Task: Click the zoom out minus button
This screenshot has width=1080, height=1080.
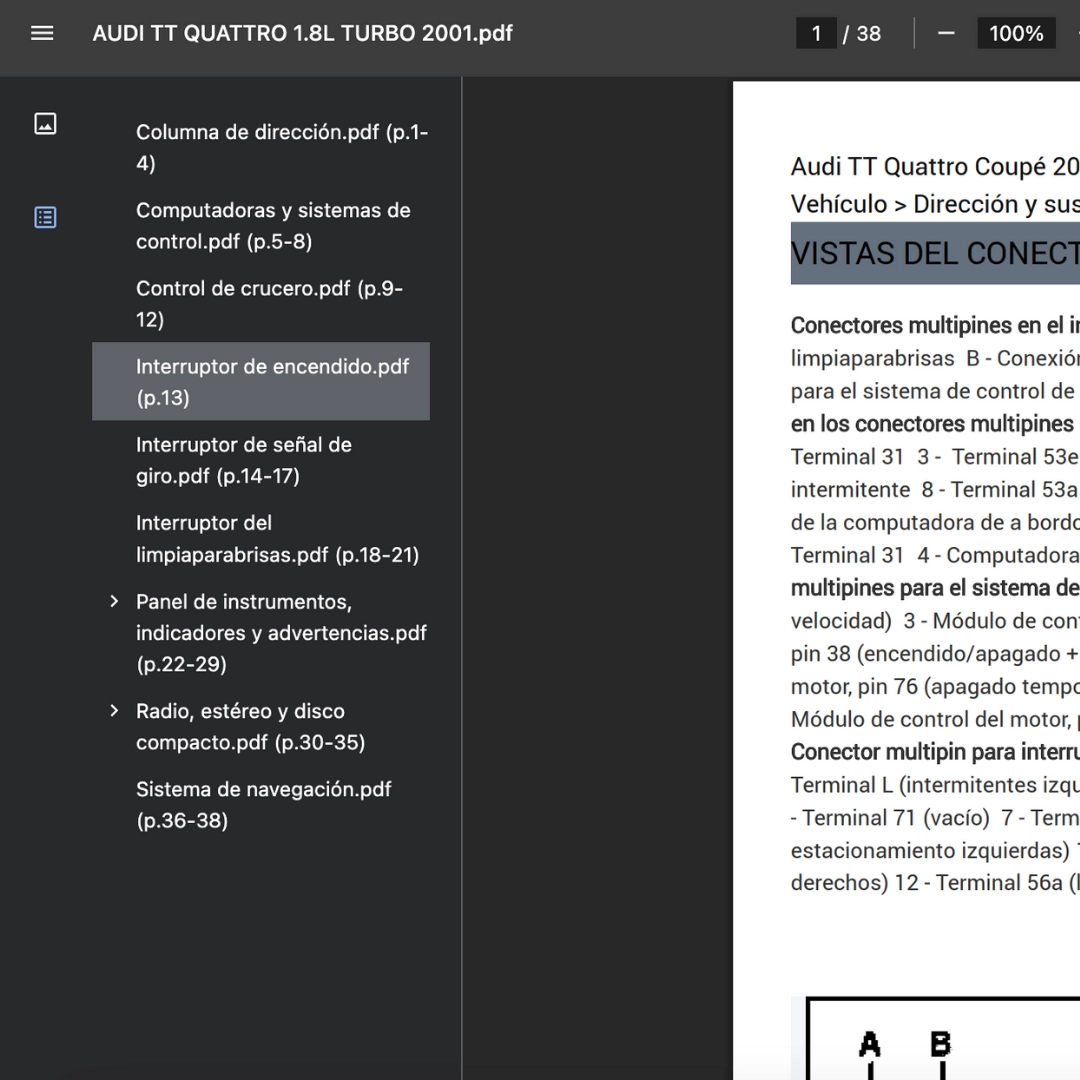Action: (945, 33)
